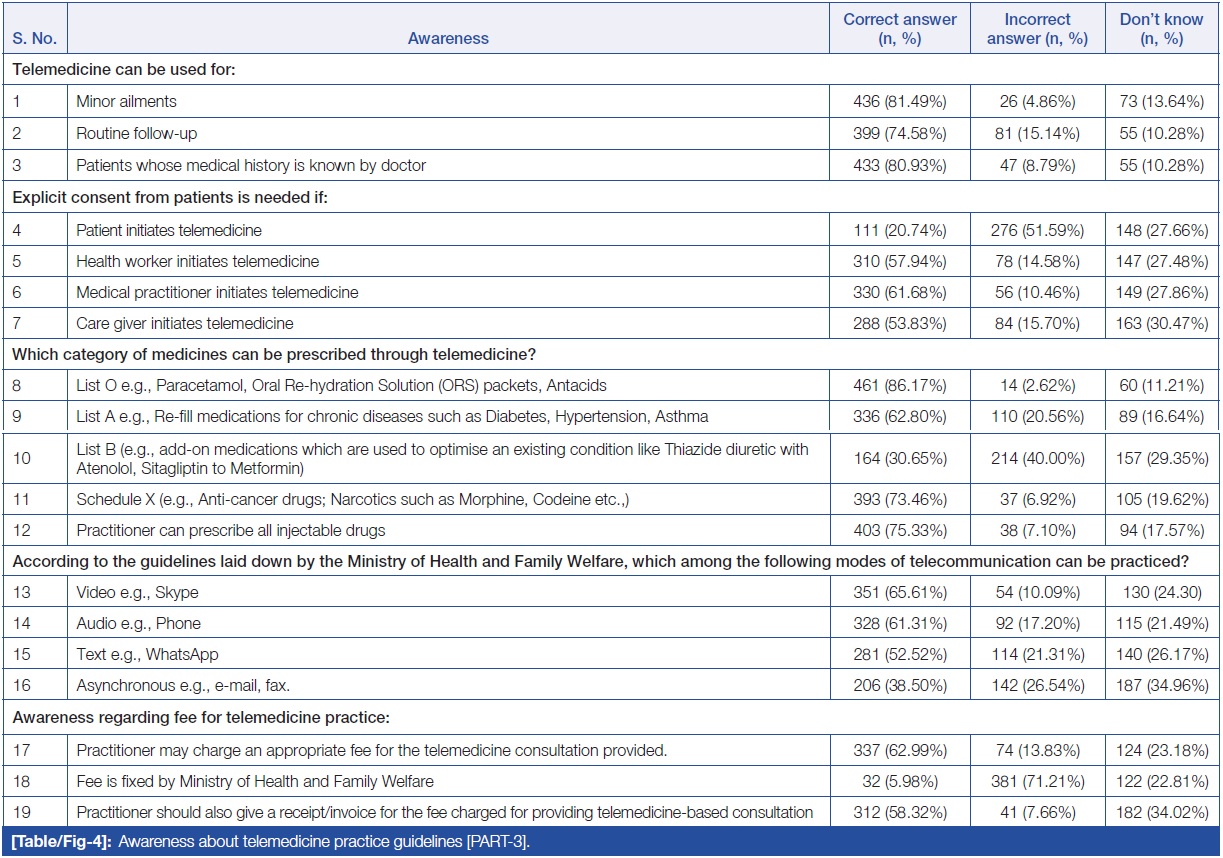Click the 'Routine follow-up' row text
Viewport: 1223px width, 858px height.
click(135, 134)
